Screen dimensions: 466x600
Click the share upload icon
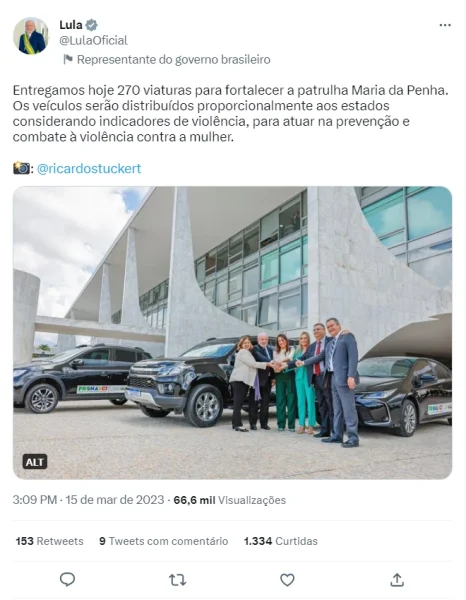(397, 580)
